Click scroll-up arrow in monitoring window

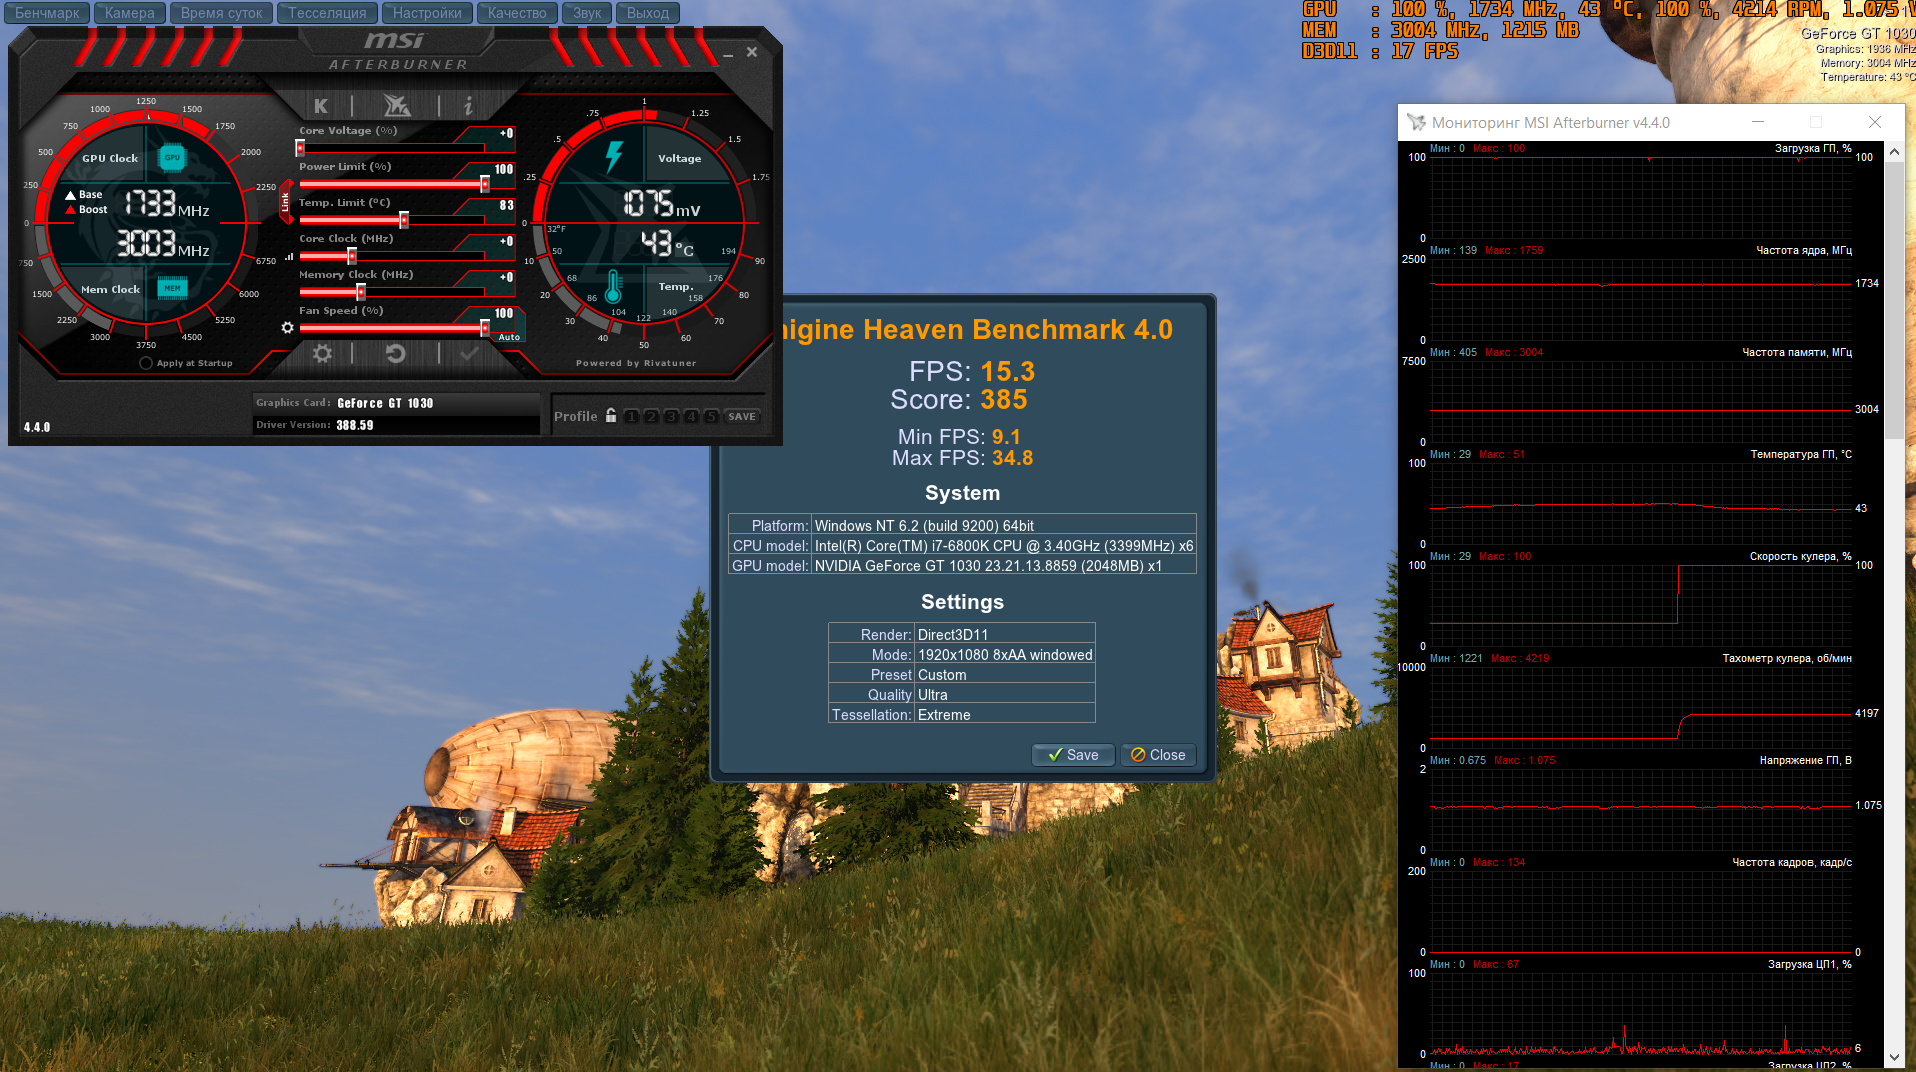pos(1894,152)
